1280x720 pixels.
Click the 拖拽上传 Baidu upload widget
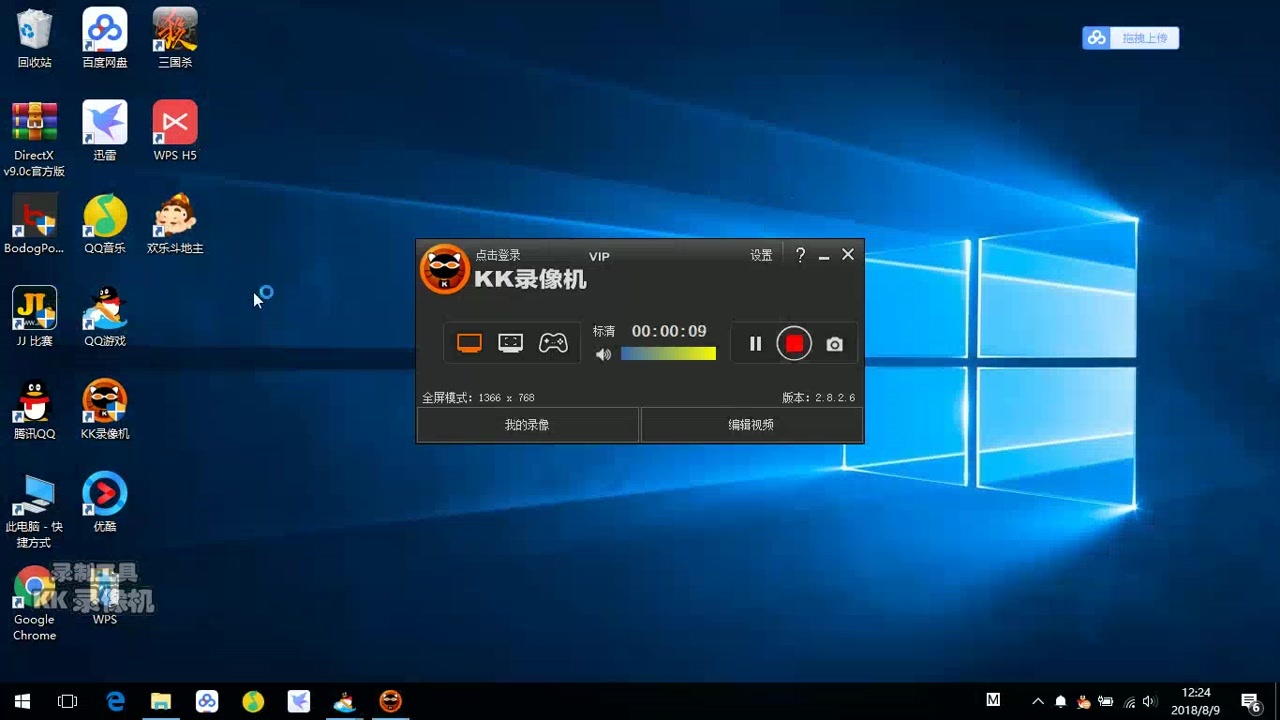click(1131, 38)
